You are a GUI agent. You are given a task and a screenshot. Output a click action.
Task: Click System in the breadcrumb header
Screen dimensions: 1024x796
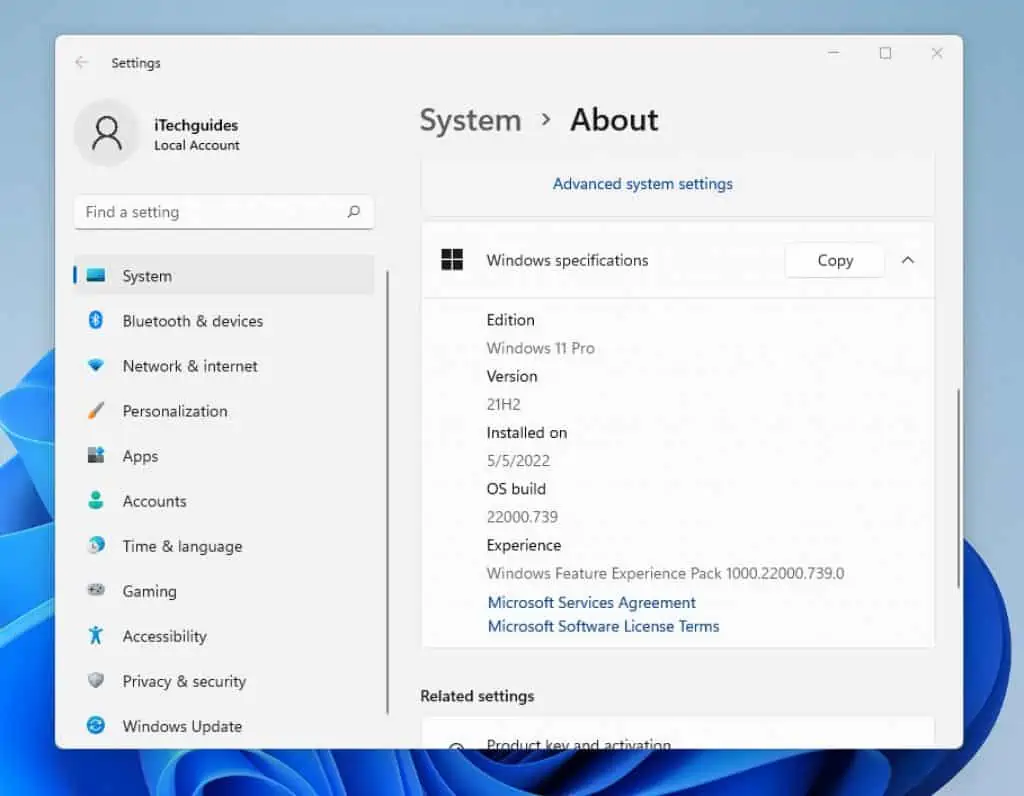[x=470, y=120]
